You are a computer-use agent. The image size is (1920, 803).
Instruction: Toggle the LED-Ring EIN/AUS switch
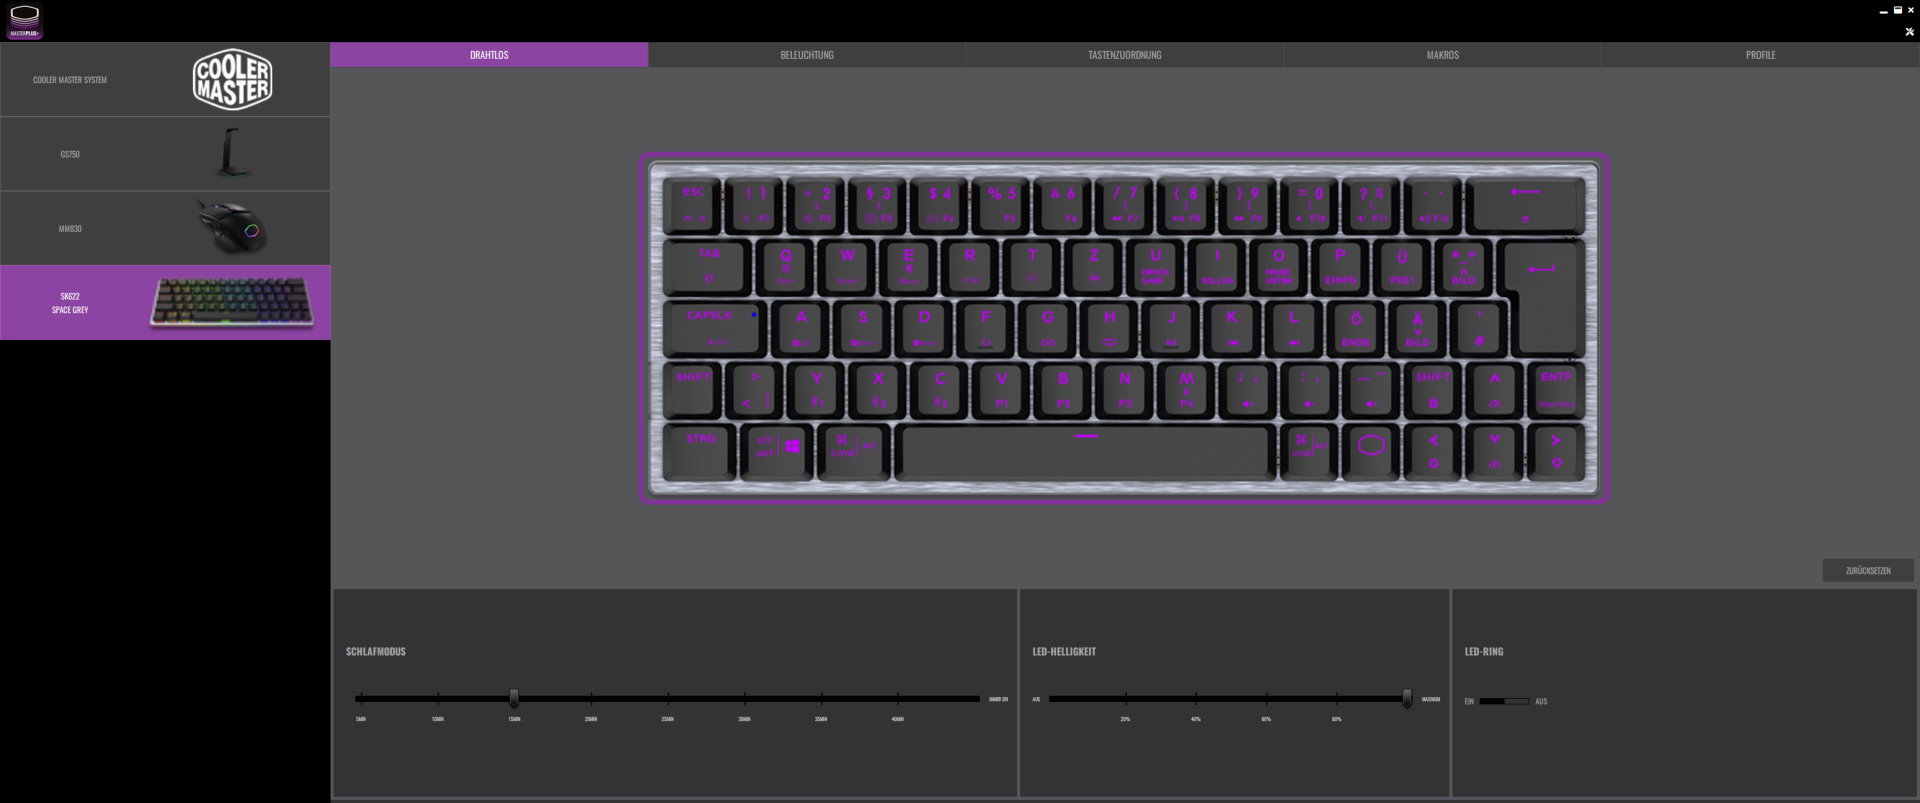1504,701
